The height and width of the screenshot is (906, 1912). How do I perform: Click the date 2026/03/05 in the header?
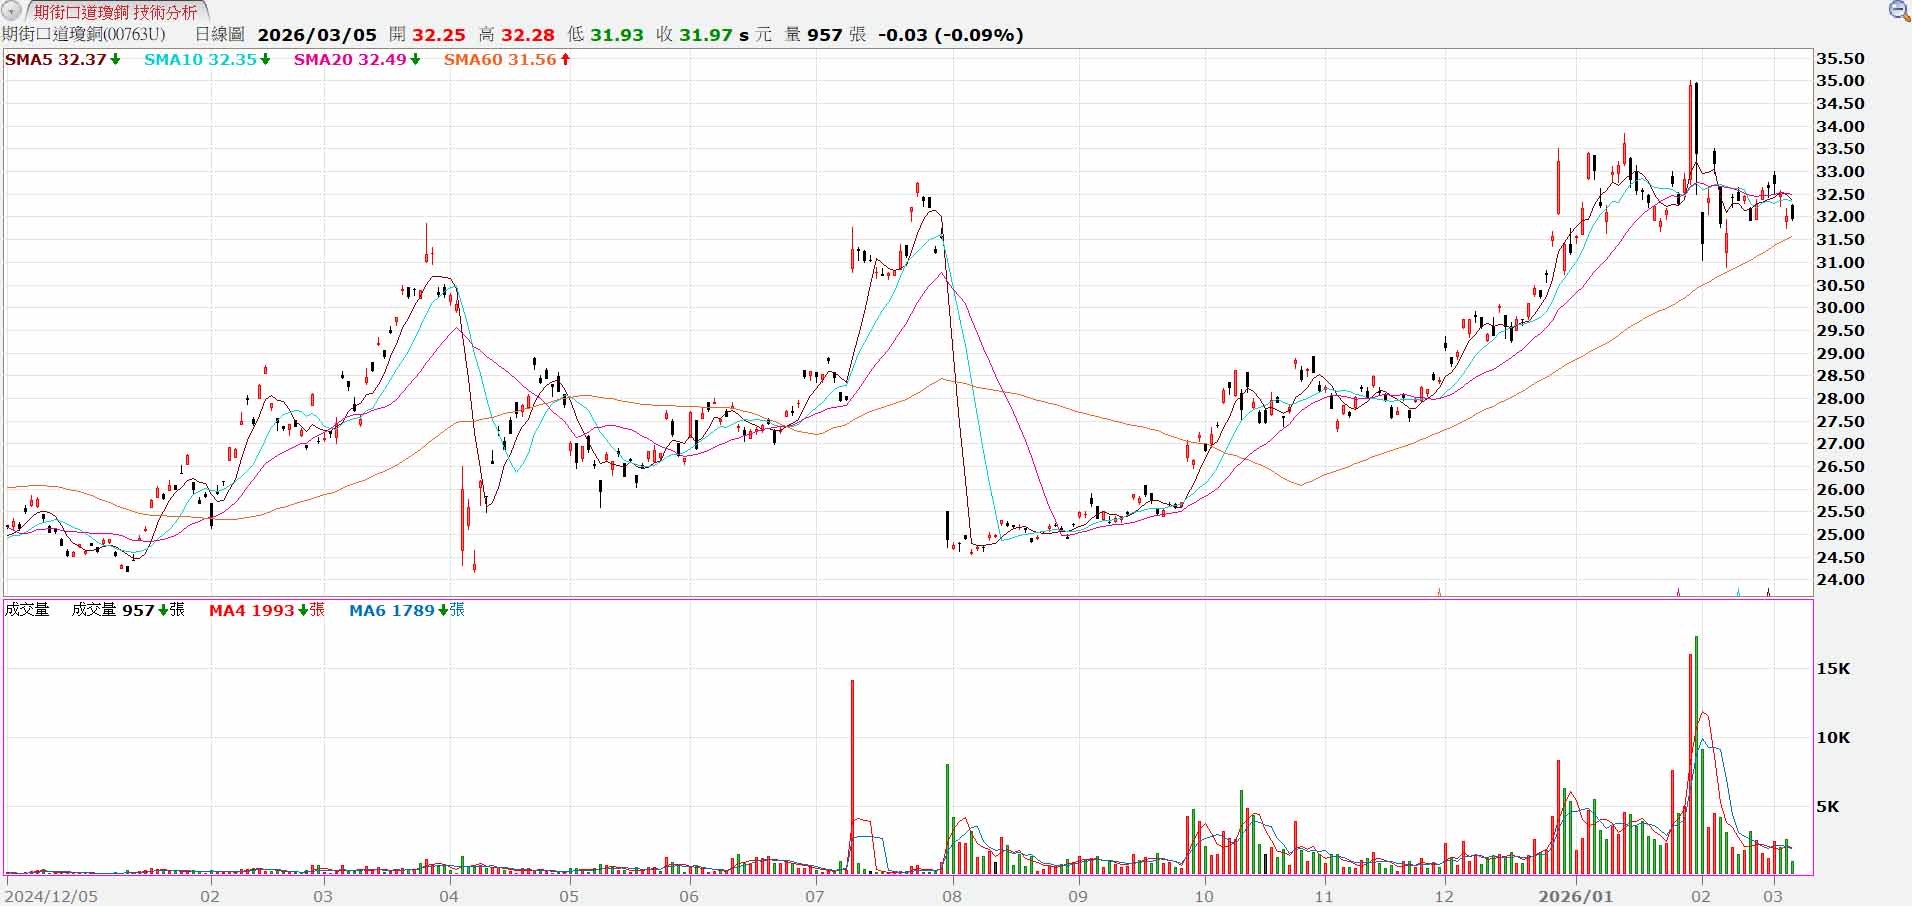click(x=317, y=35)
